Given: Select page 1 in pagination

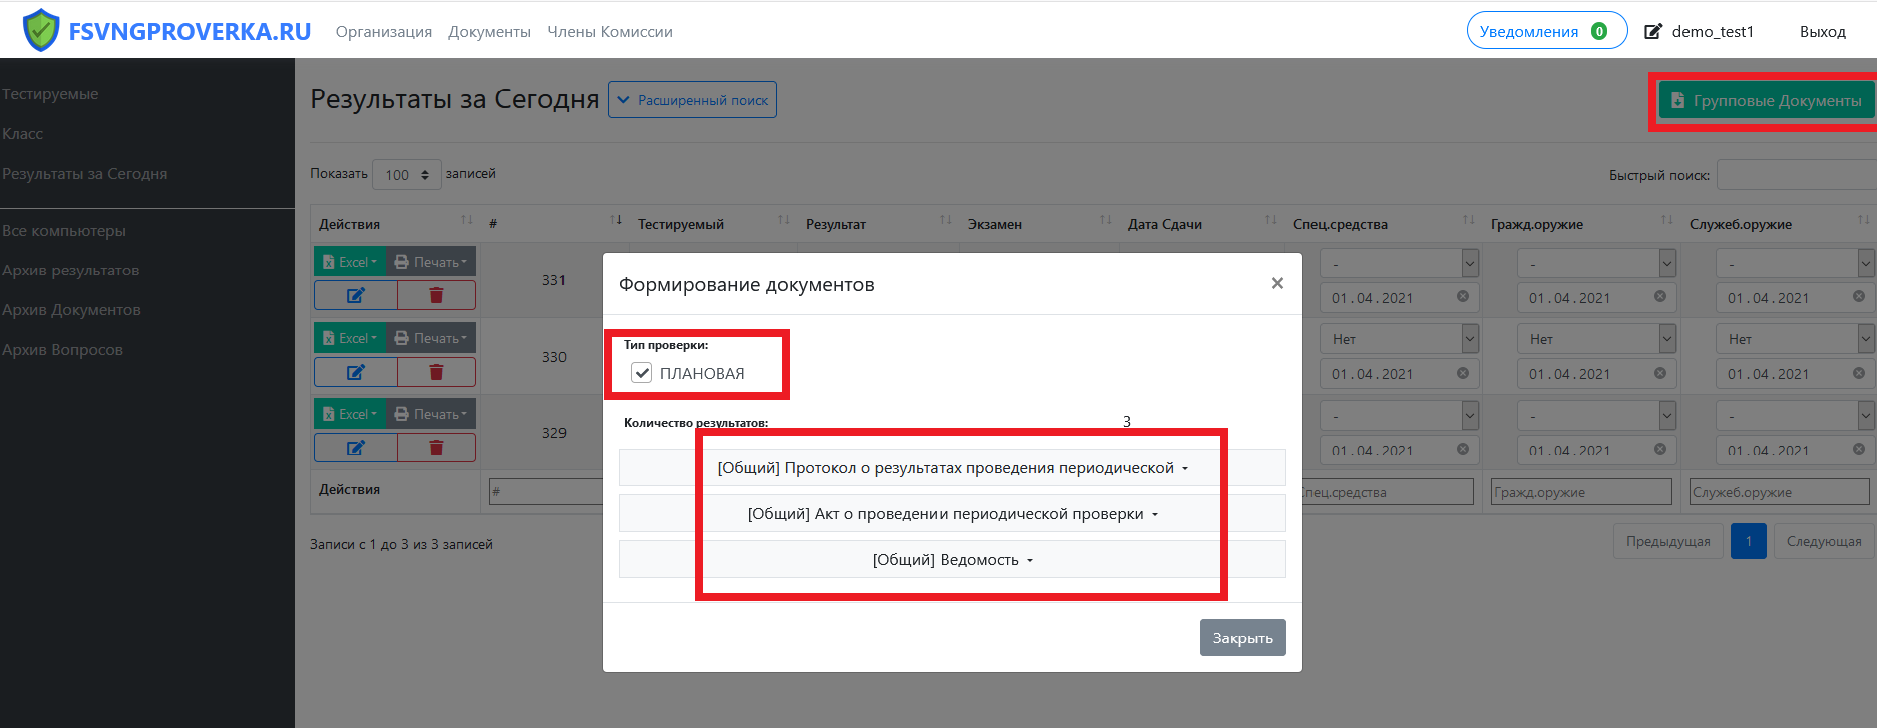Looking at the screenshot, I should click(1749, 541).
